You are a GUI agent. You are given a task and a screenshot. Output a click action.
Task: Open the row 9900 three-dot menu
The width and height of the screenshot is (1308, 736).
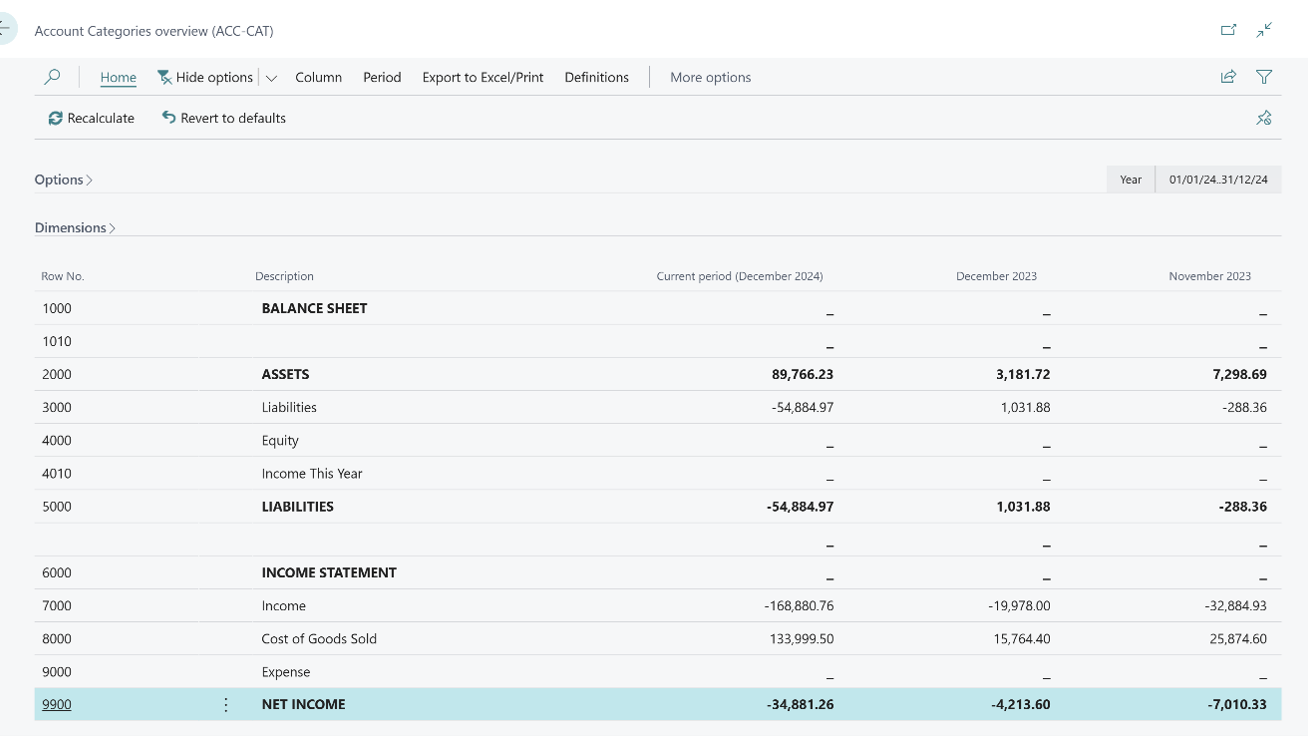(x=226, y=705)
